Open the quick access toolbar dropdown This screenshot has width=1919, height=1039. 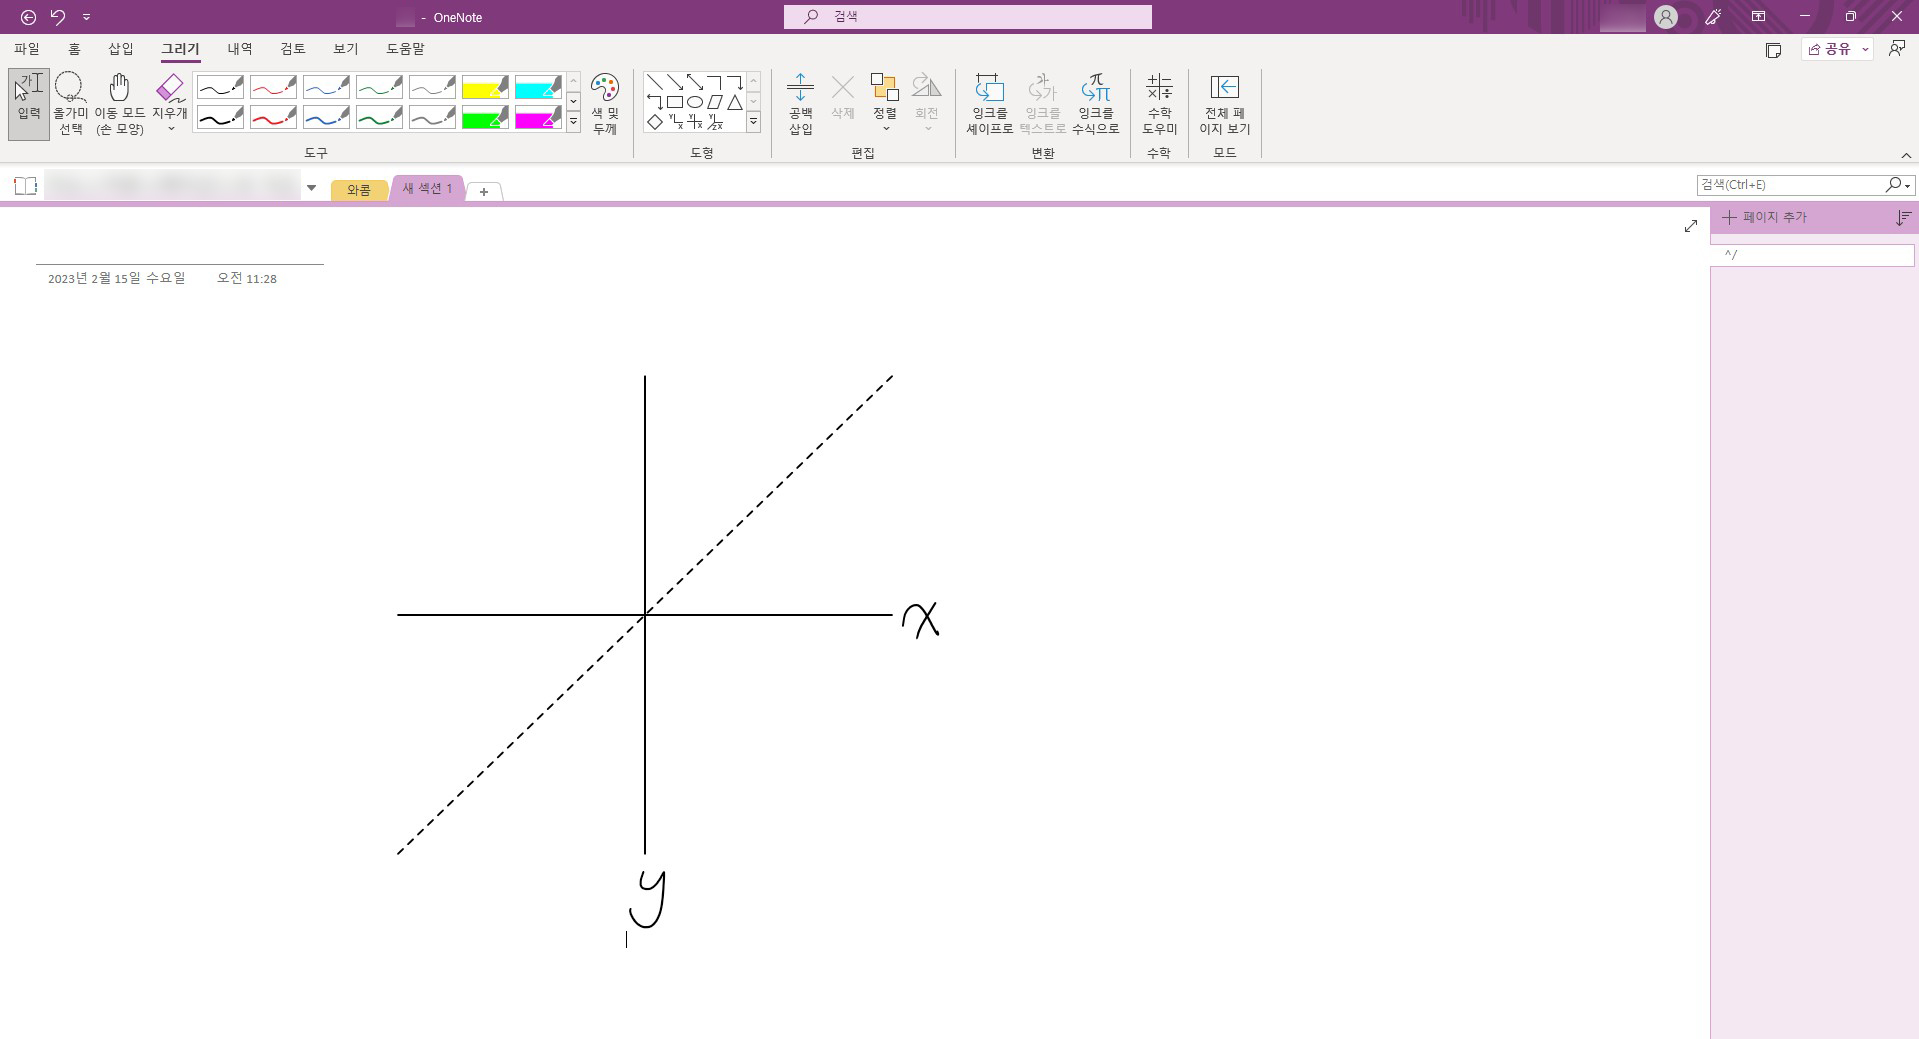(x=87, y=17)
